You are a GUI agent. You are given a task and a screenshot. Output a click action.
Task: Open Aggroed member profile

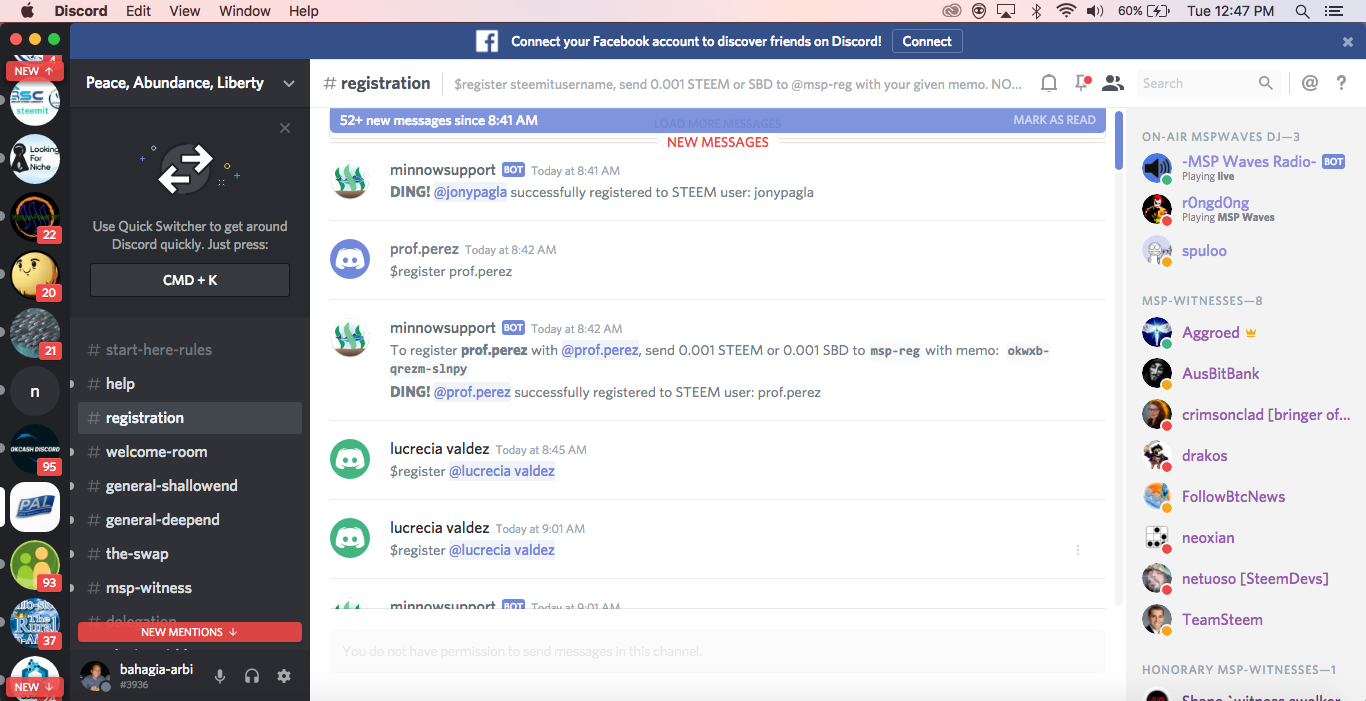(x=1243, y=333)
